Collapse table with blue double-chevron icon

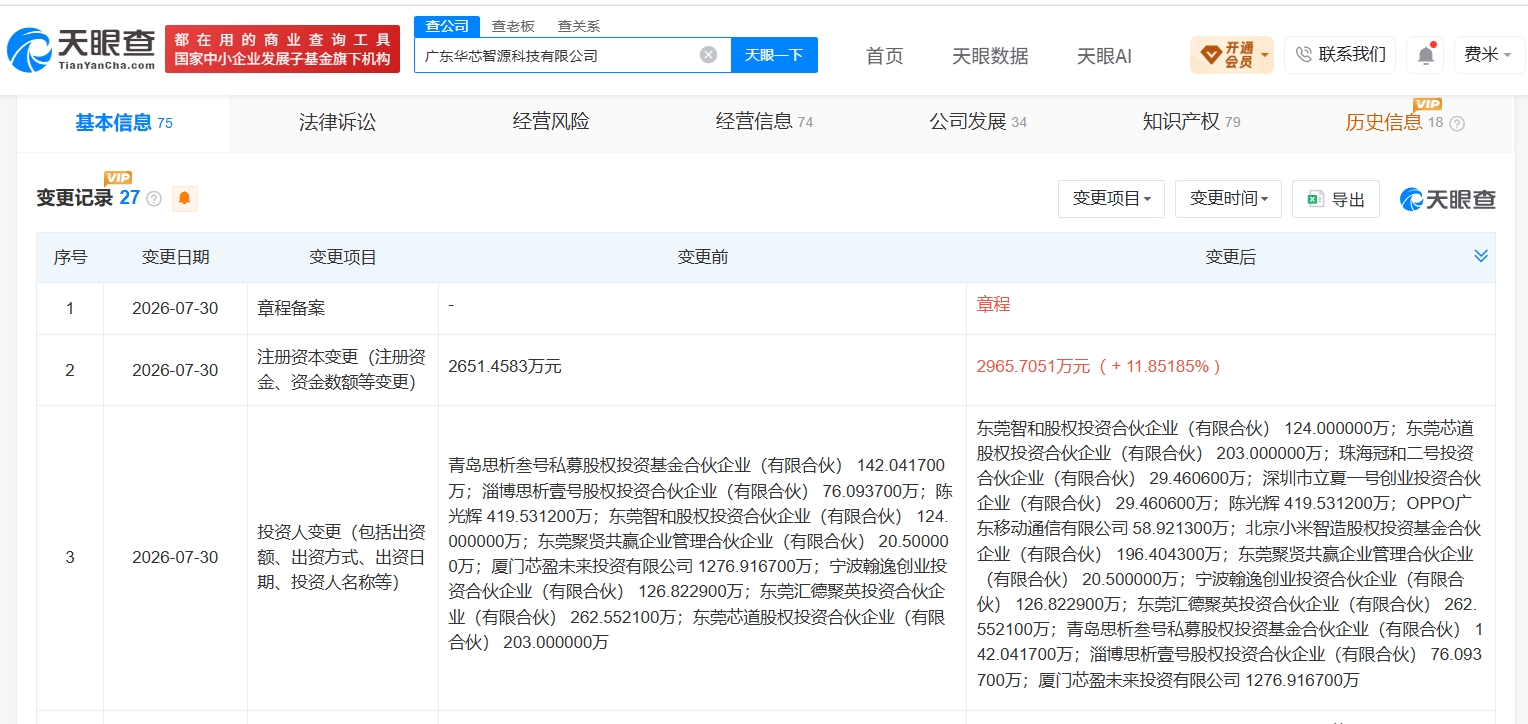click(1481, 257)
